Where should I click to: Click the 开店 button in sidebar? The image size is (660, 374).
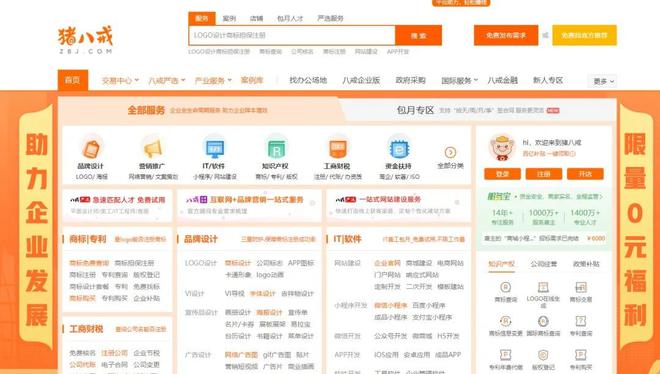(x=585, y=174)
